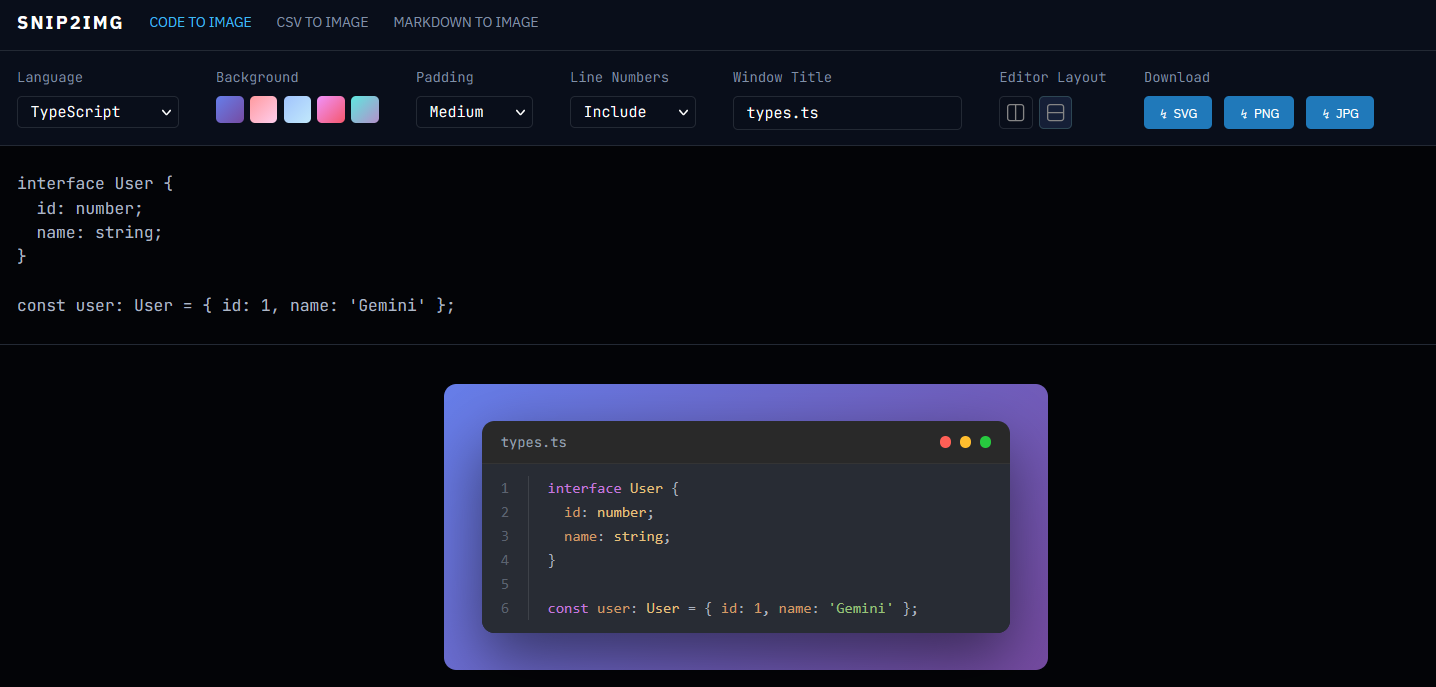Pick the purple-blue gradient background swatch
Image resolution: width=1436 pixels, height=687 pixels.
(x=230, y=110)
